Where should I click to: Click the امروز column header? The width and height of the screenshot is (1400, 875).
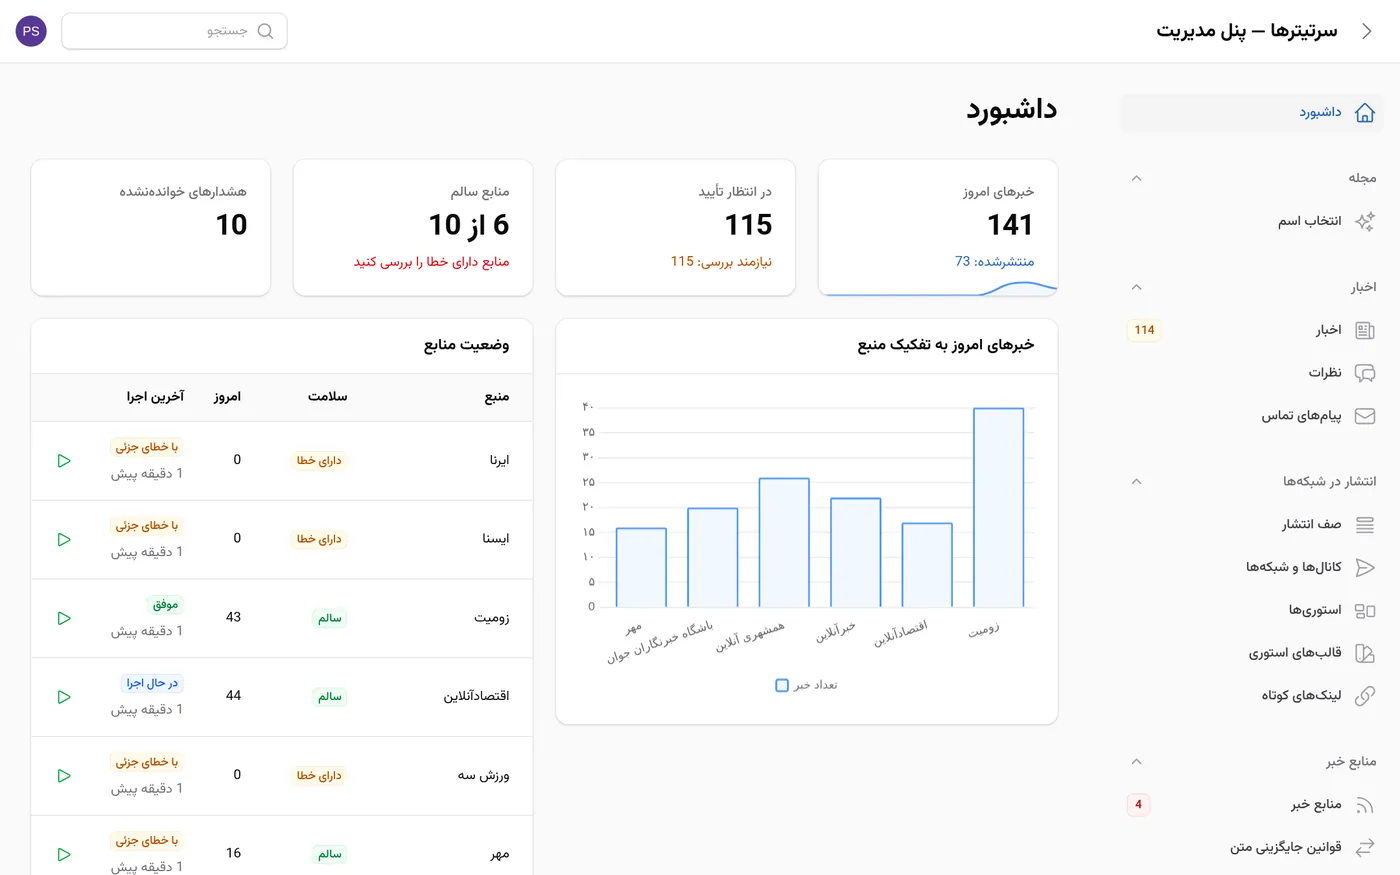pyautogui.click(x=227, y=397)
